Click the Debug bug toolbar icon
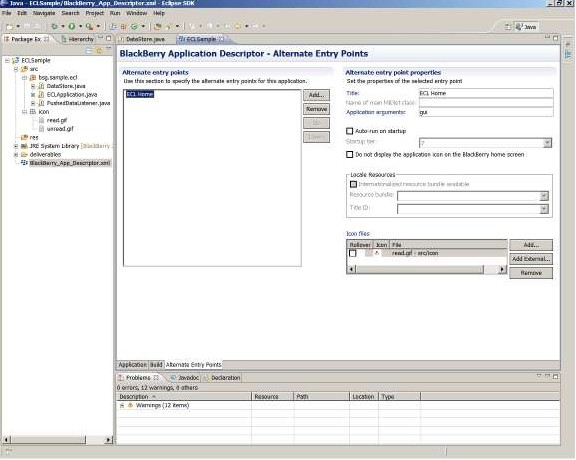The height and width of the screenshot is (460, 576). tap(54, 26)
